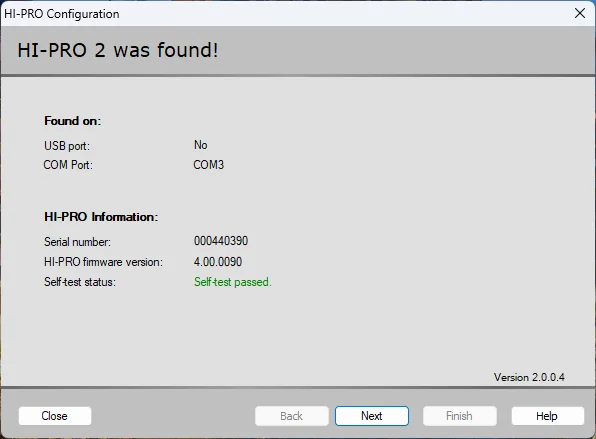Click the disabled Back button
The width and height of the screenshot is (596, 439).
click(x=292, y=416)
